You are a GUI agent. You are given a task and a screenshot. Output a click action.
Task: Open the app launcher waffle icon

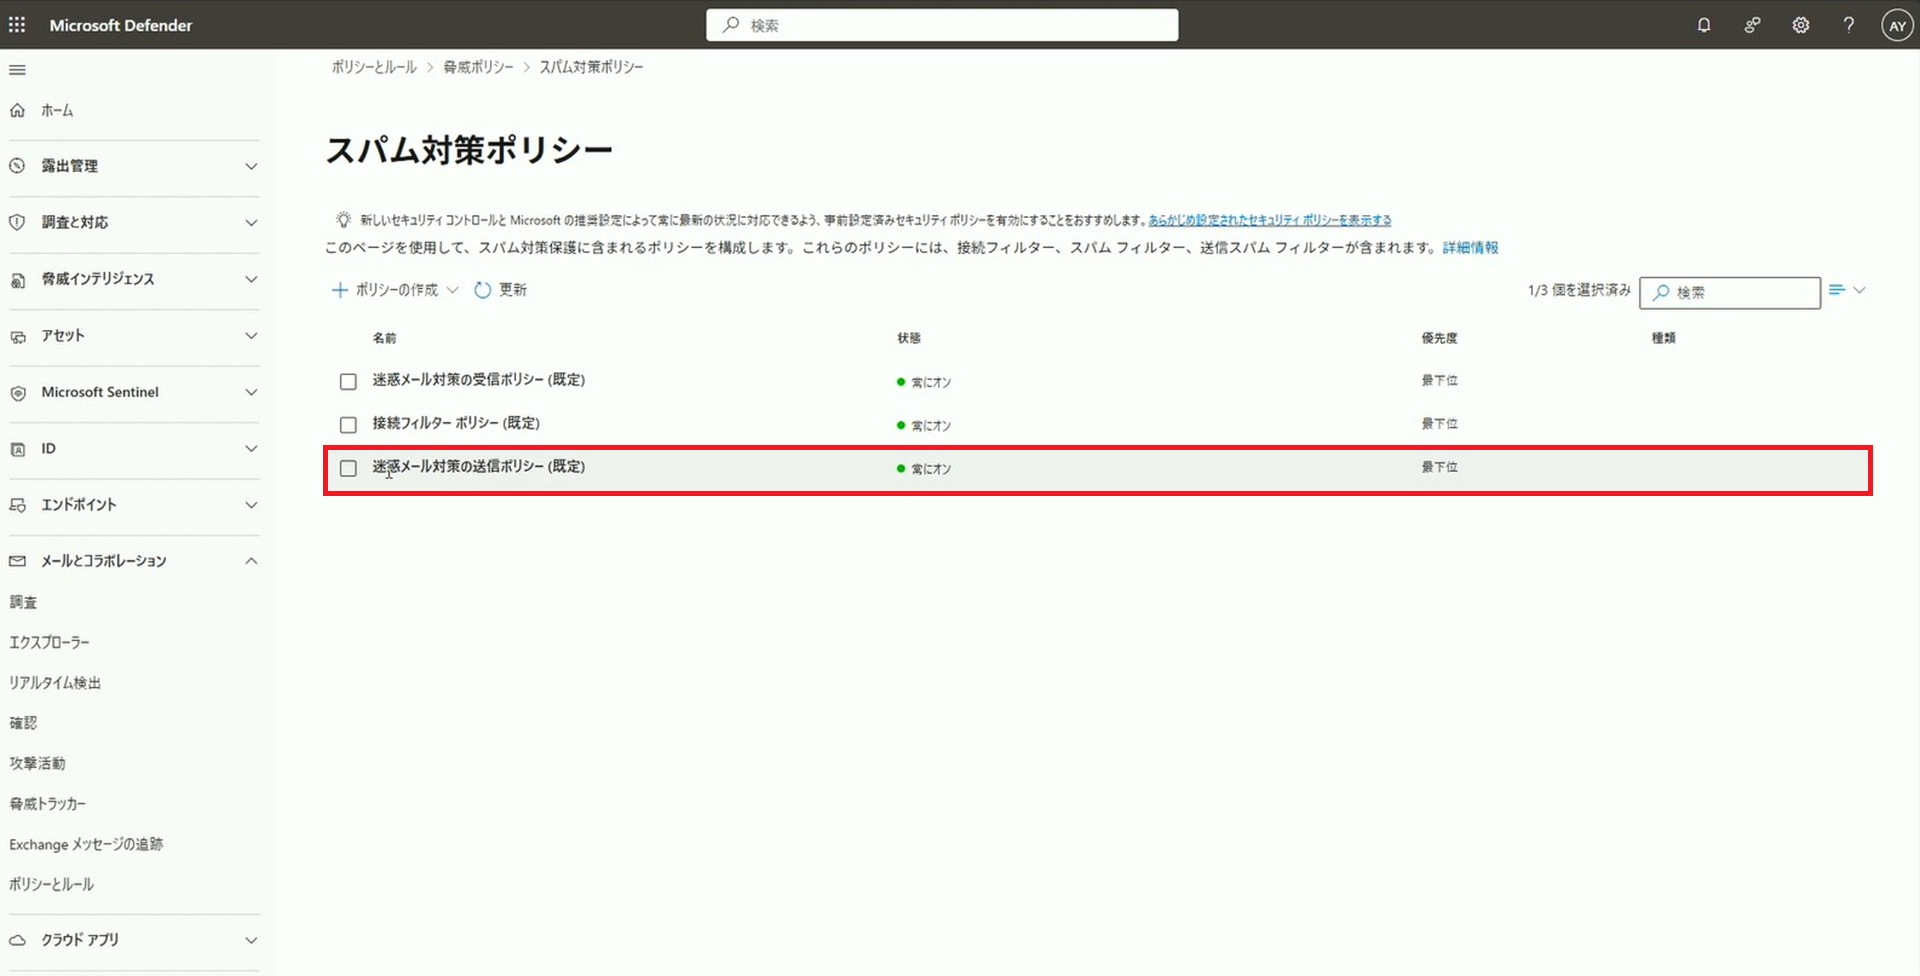point(17,25)
